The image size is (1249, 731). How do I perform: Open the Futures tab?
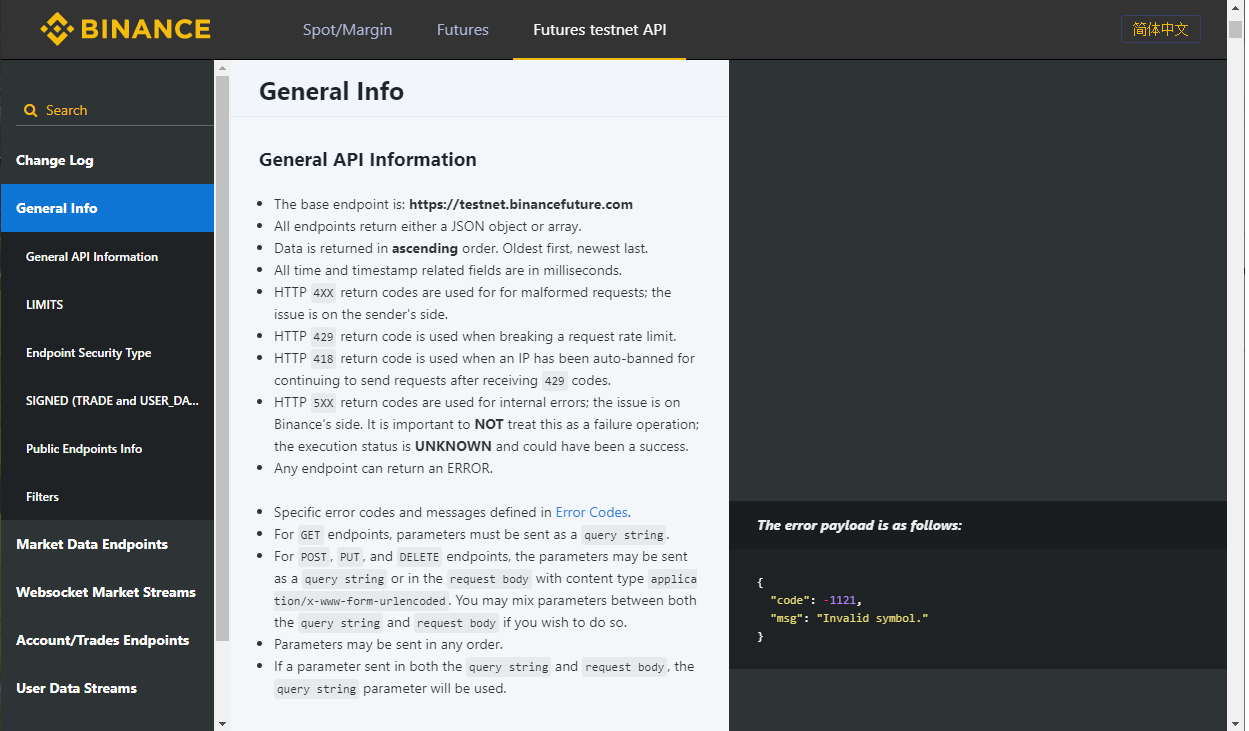tap(462, 30)
